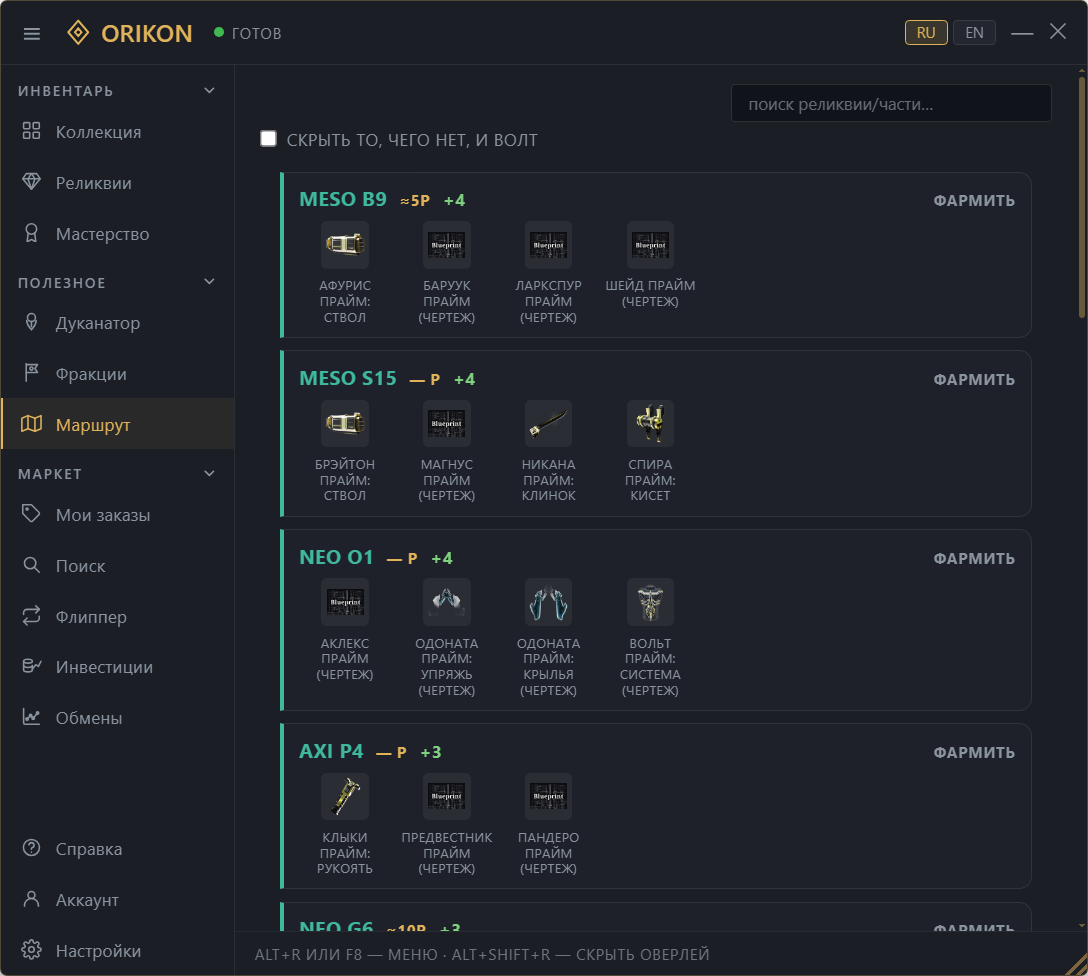
Task: Click the MESO B9 relic title
Action: pos(343,199)
